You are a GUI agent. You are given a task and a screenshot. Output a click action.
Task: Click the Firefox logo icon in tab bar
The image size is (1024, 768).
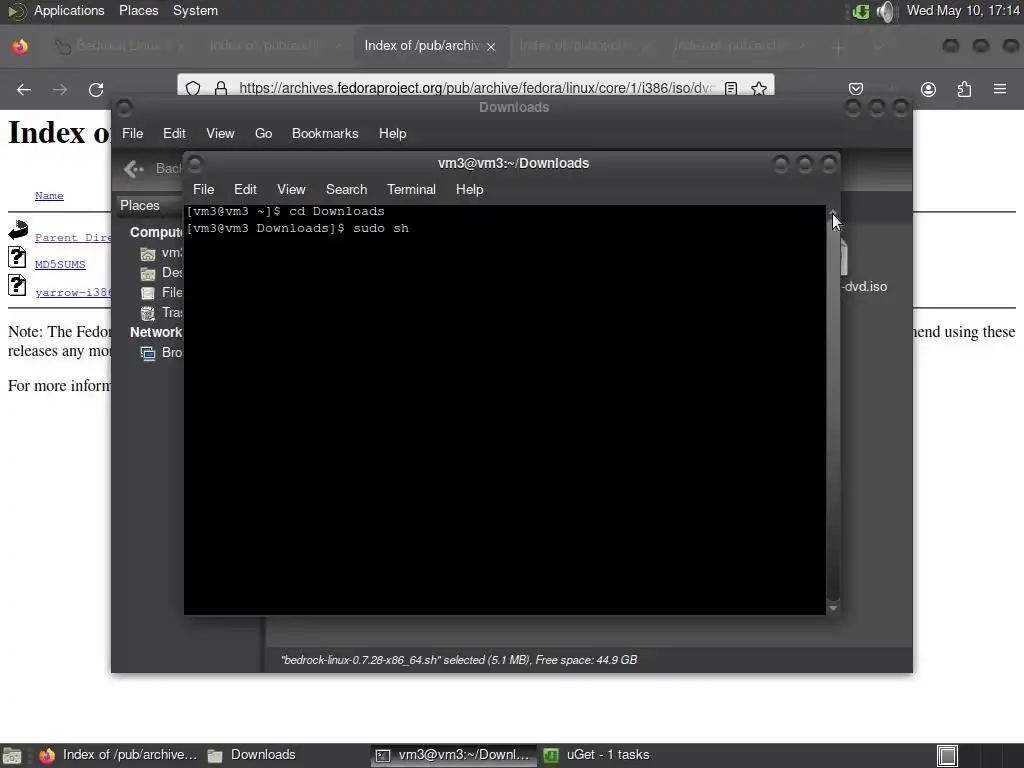pyautogui.click(x=20, y=46)
